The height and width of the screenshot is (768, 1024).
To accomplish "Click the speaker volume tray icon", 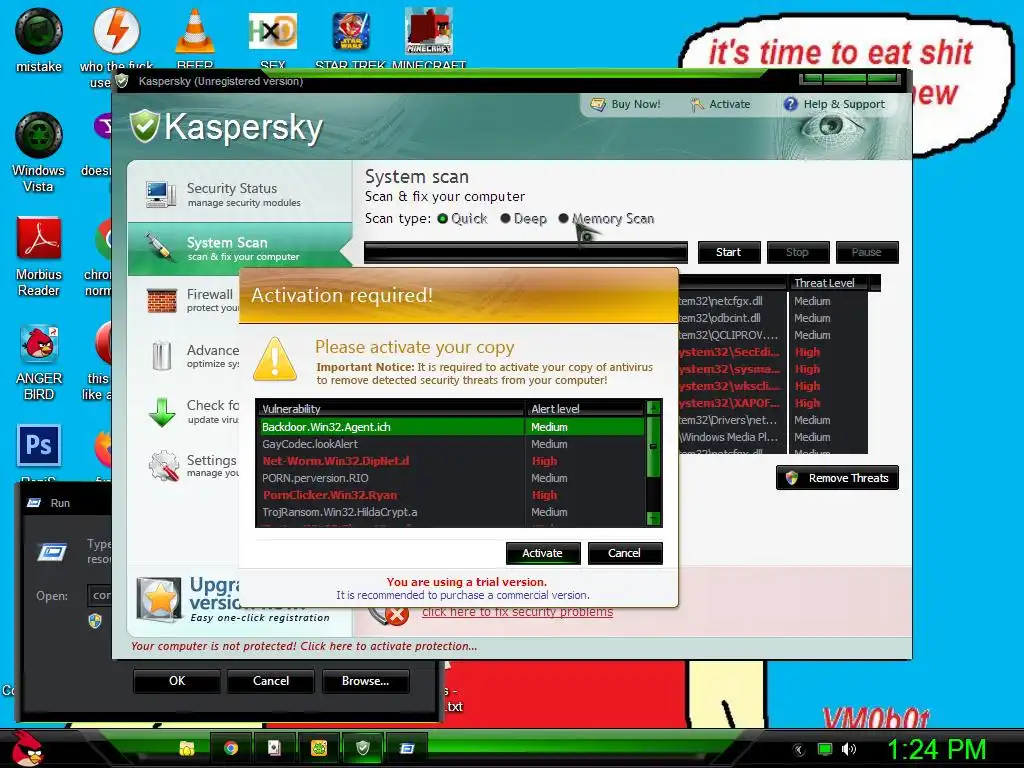I will [x=849, y=750].
